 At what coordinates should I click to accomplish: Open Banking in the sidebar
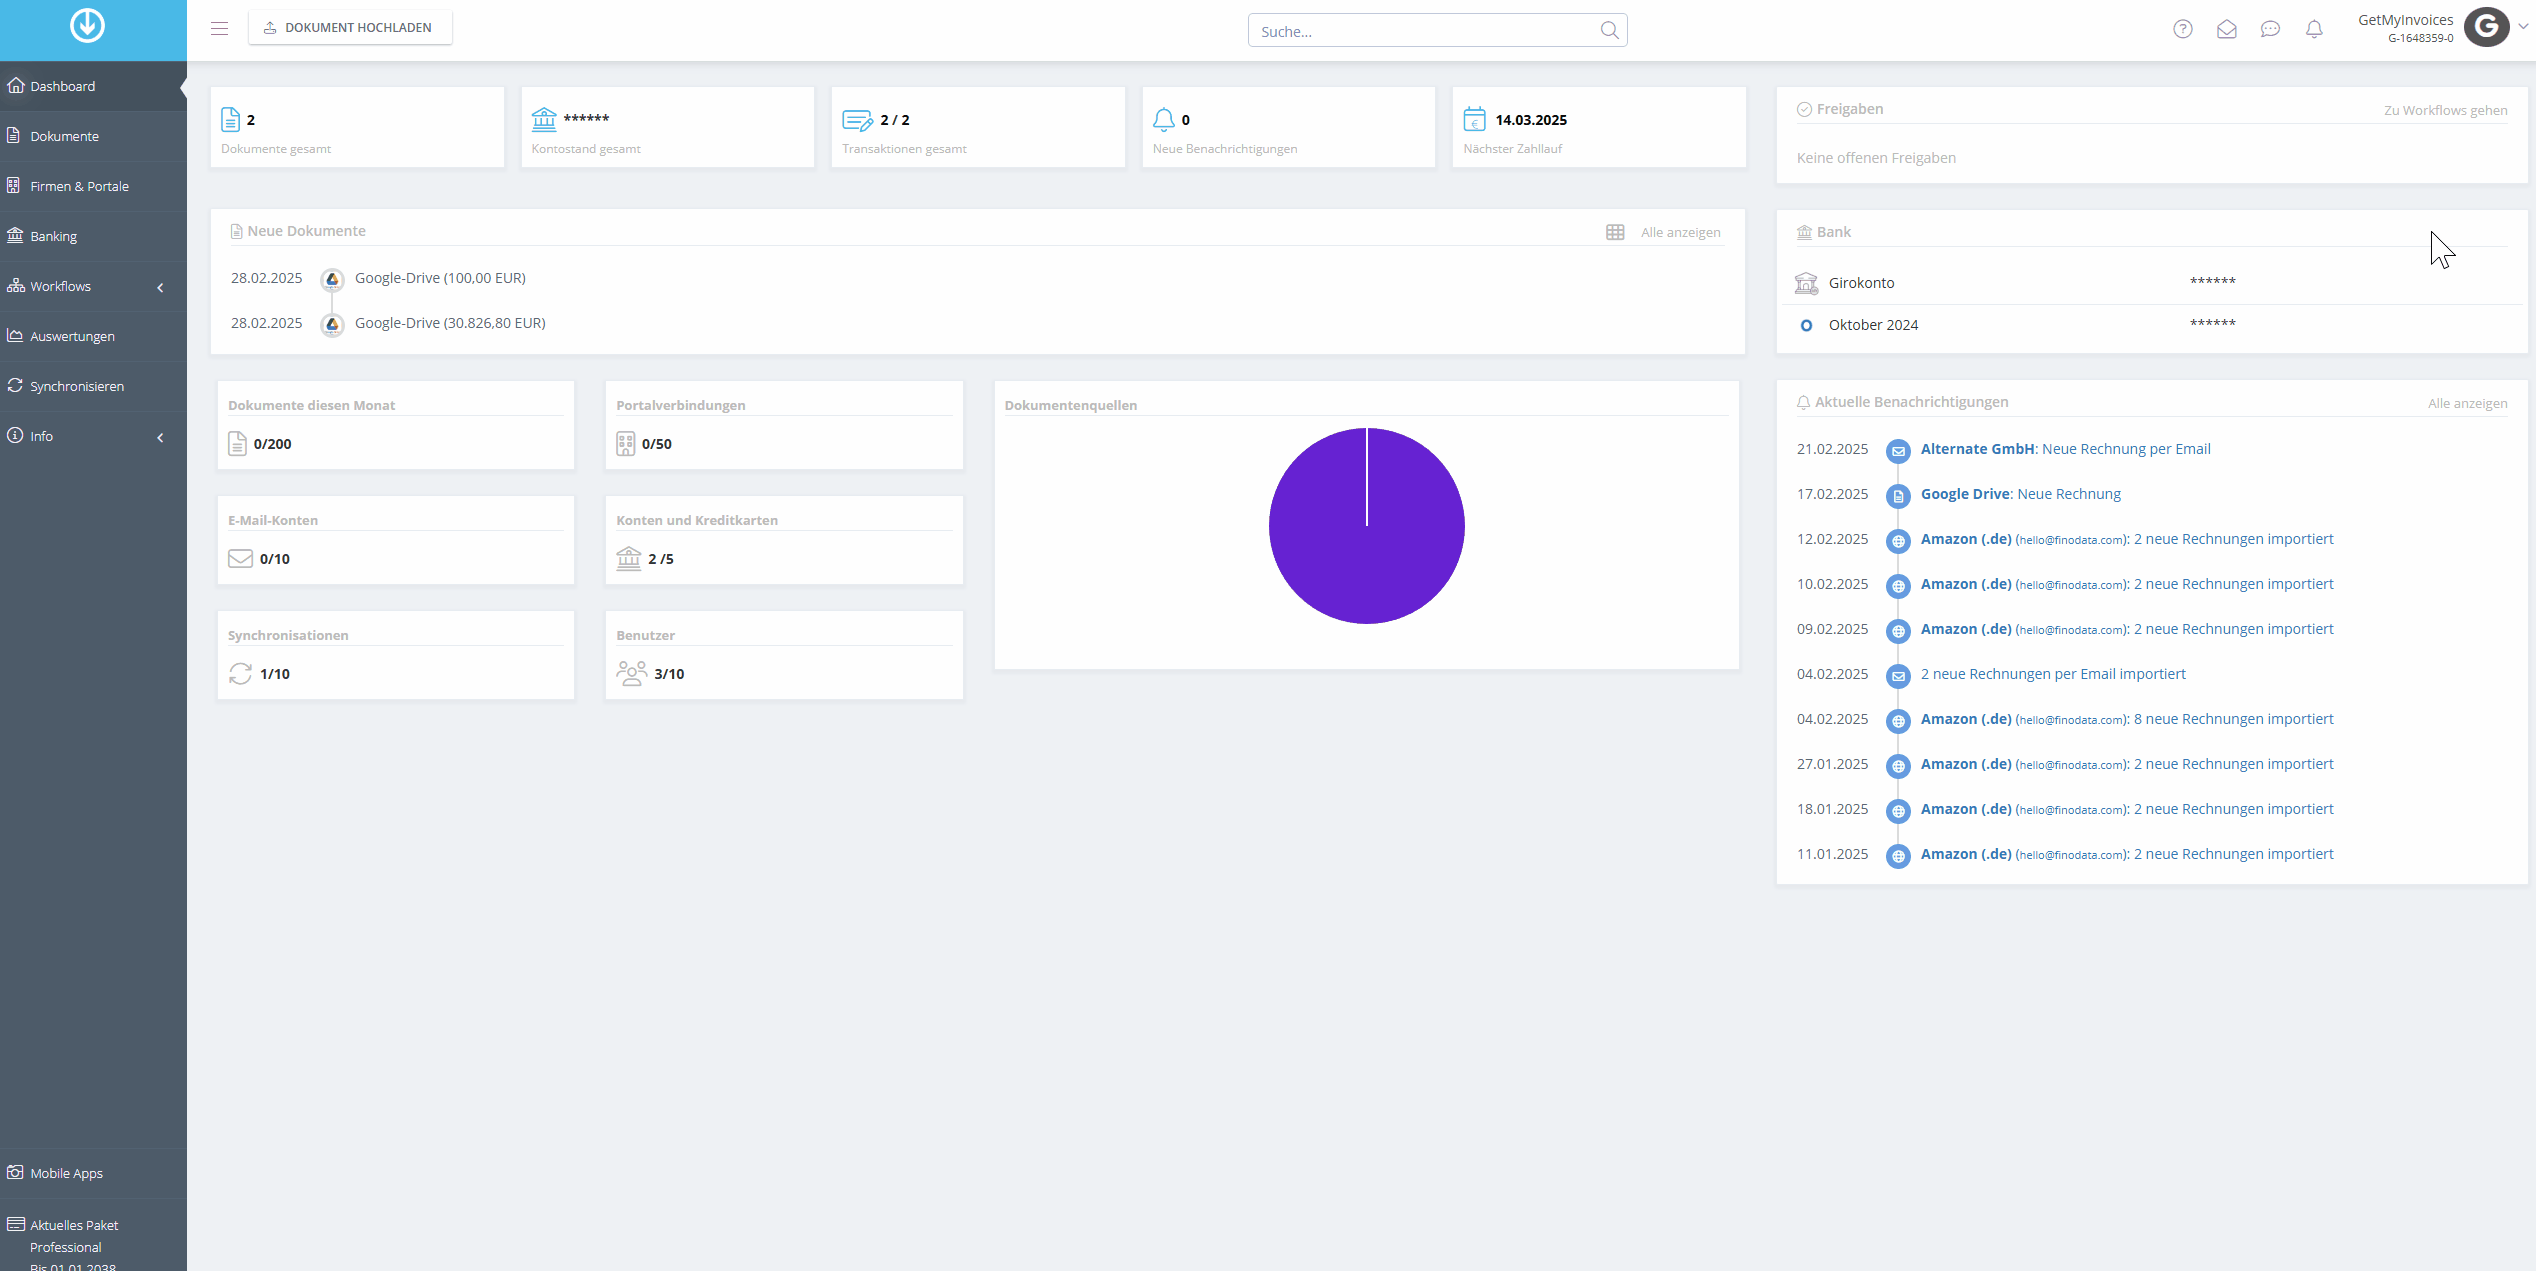[x=93, y=236]
